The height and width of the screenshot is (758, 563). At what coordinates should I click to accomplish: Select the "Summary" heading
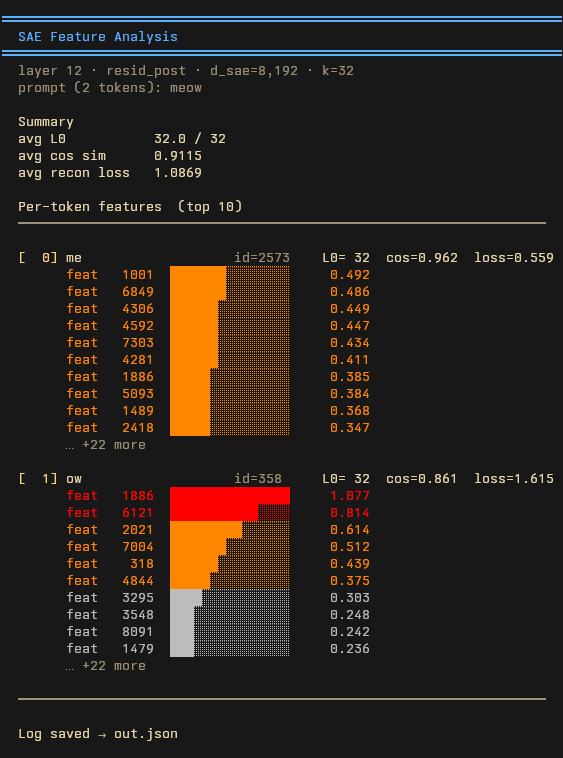click(46, 122)
